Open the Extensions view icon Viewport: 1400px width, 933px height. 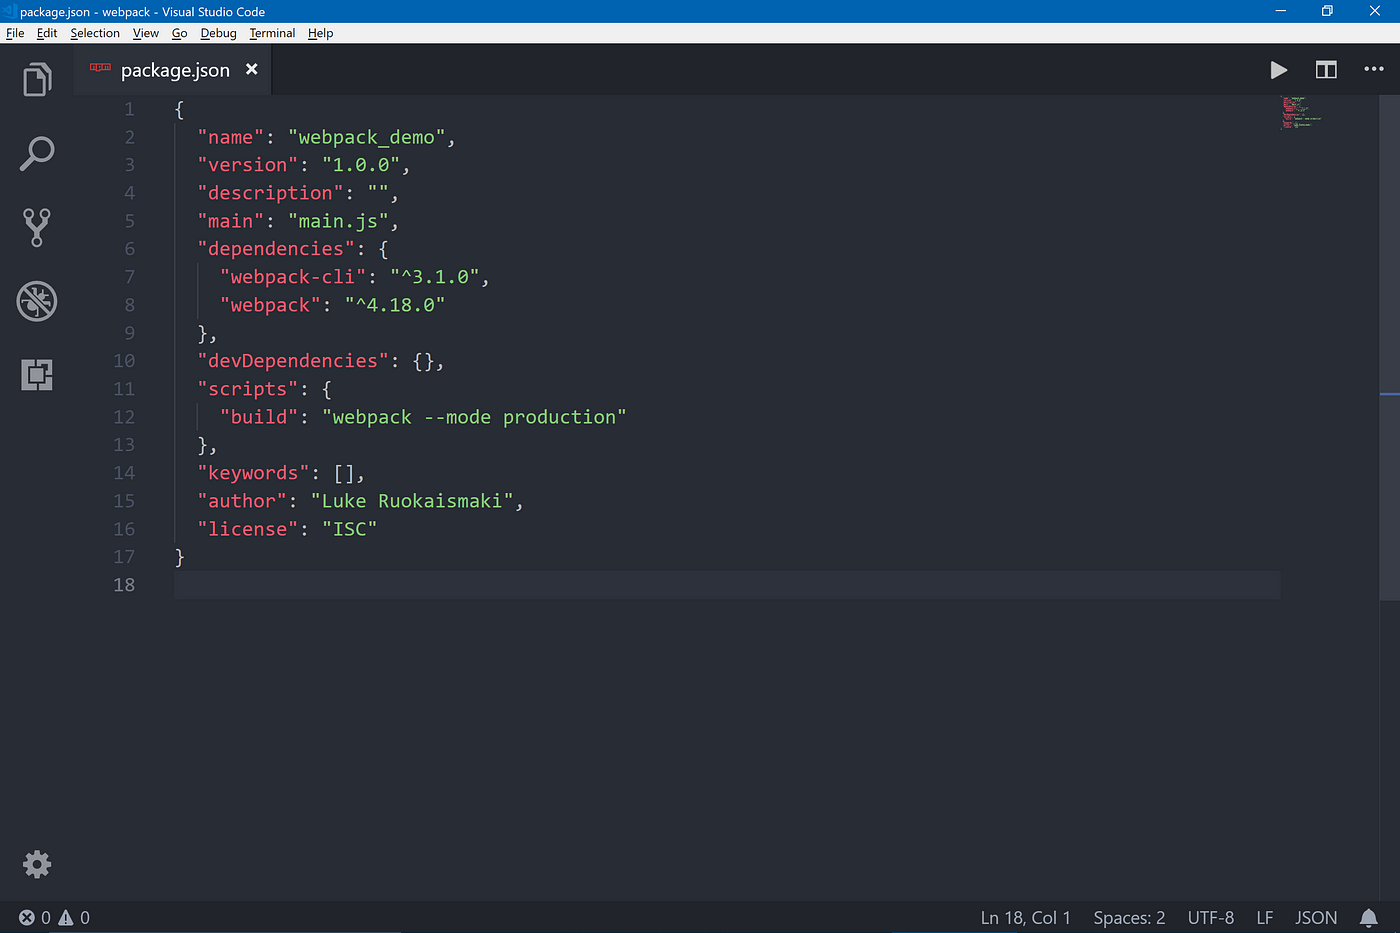pos(37,375)
